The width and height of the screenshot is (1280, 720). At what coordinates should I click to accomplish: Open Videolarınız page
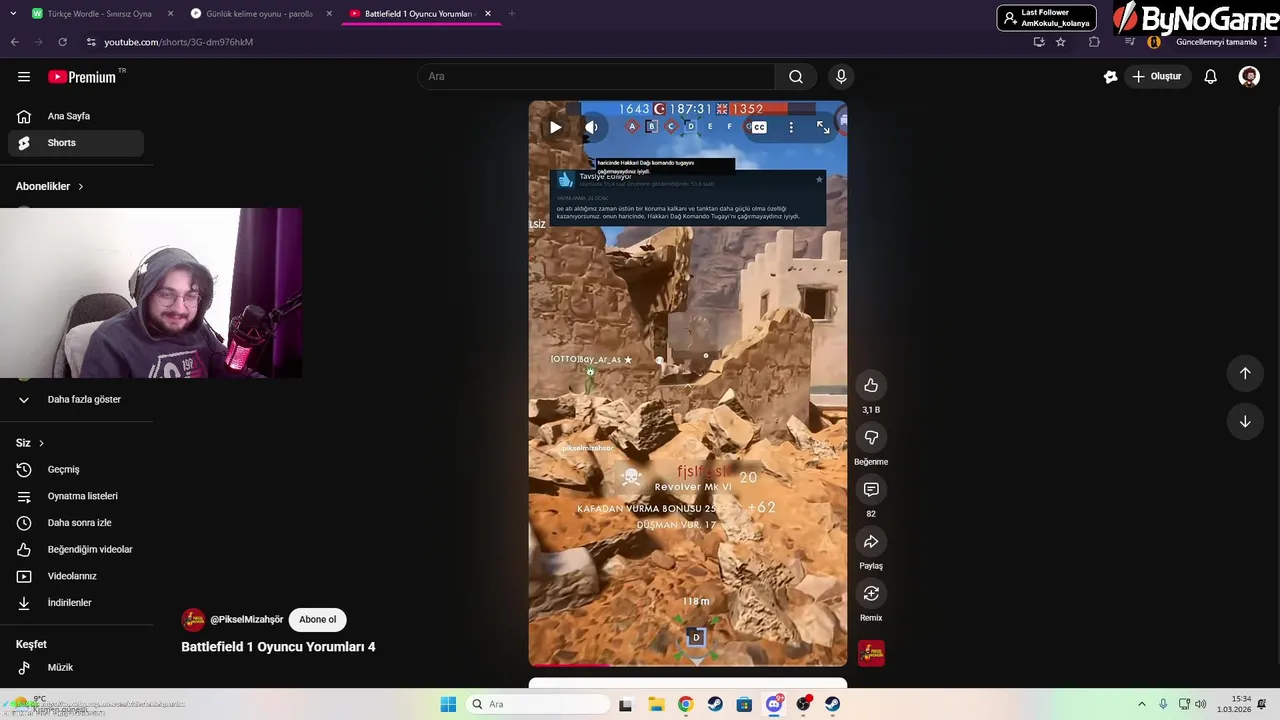(x=76, y=576)
